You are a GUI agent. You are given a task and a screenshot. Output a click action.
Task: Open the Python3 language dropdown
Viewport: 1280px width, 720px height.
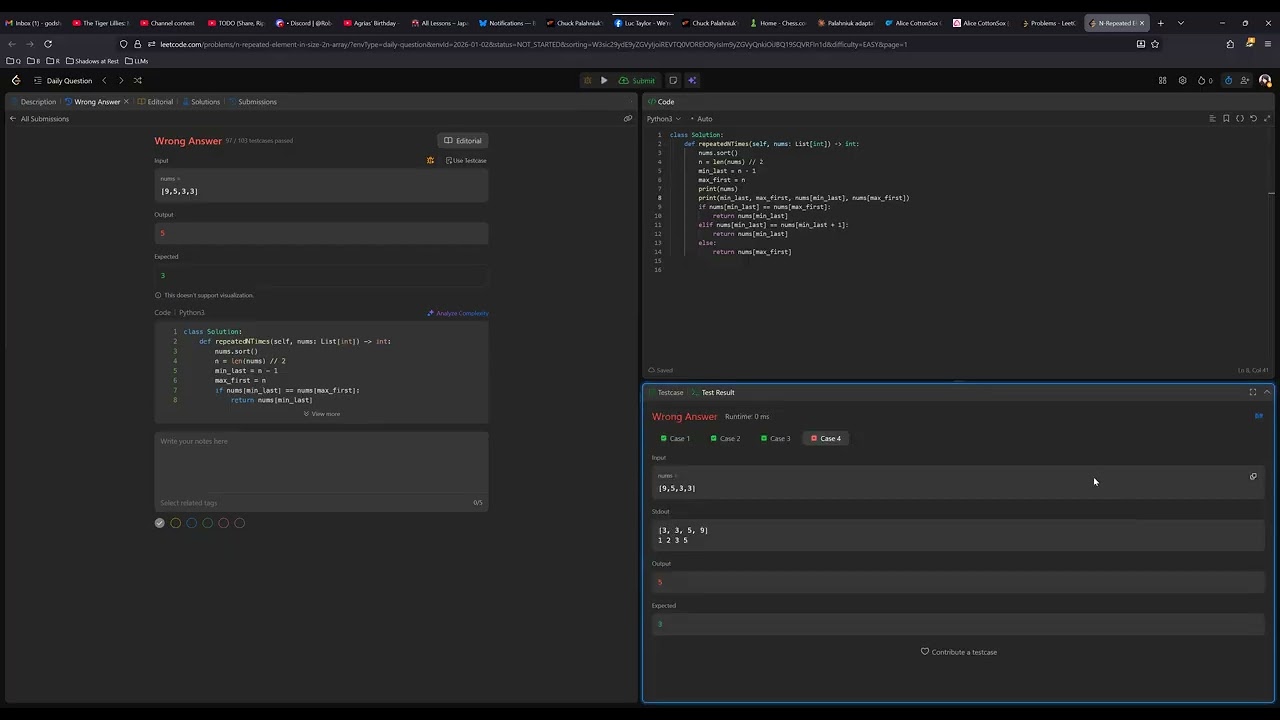[x=663, y=119]
